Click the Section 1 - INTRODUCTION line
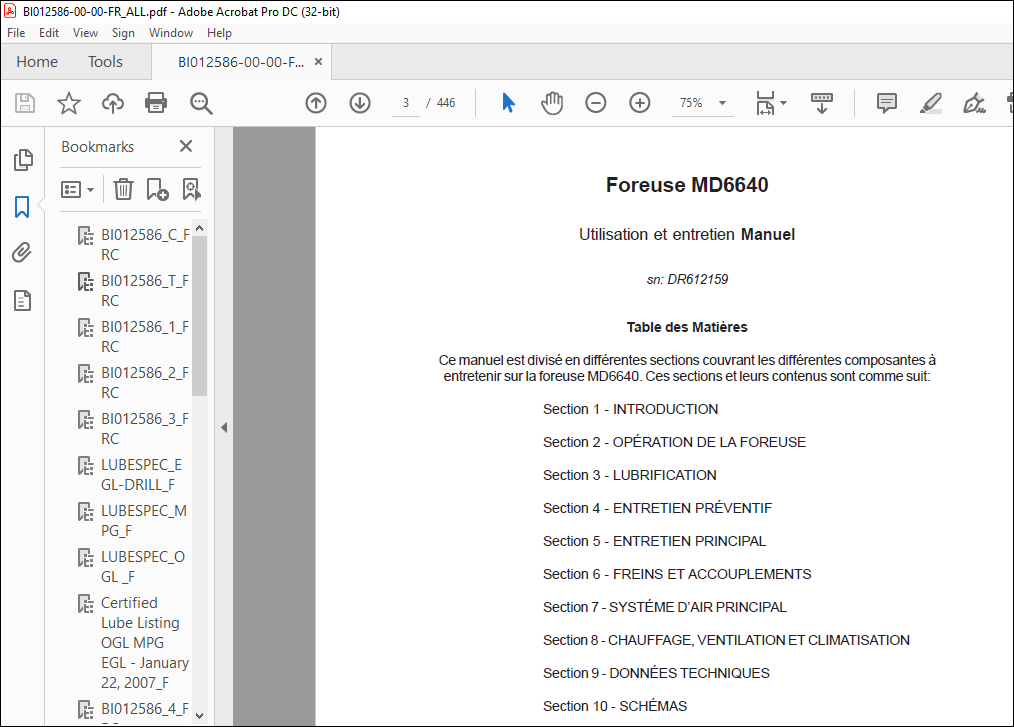Viewport: 1014px width, 727px height. pyautogui.click(x=631, y=409)
